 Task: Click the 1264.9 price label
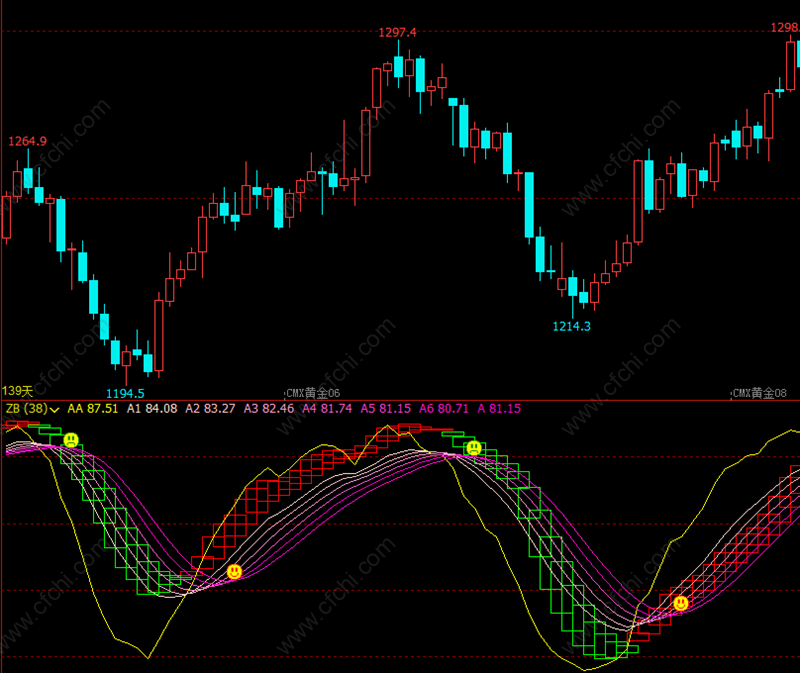click(28, 141)
